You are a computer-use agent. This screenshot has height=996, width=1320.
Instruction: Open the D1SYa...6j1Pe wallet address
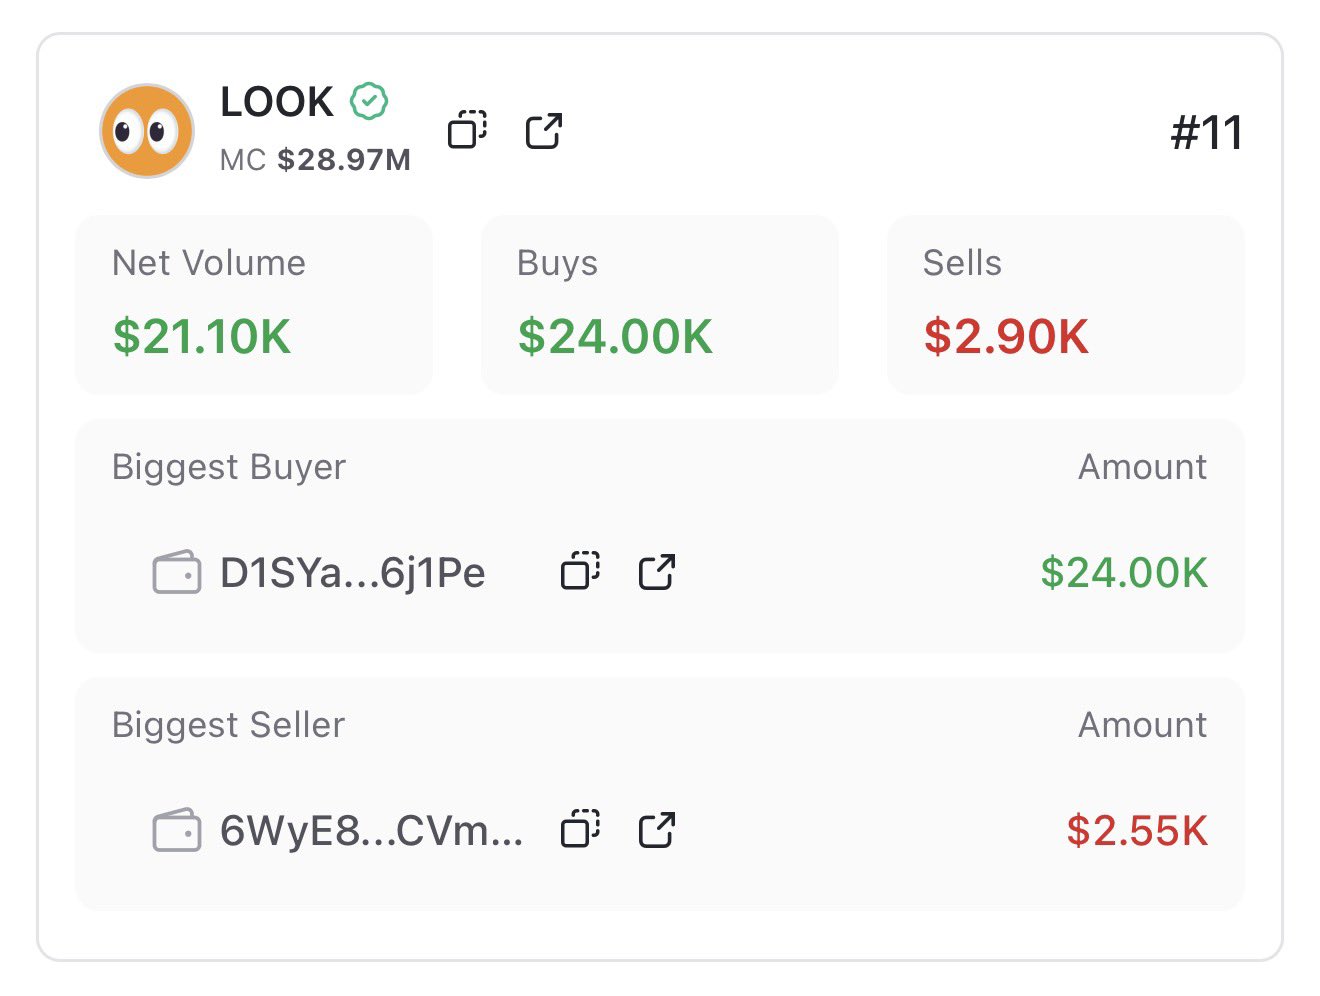click(x=352, y=573)
